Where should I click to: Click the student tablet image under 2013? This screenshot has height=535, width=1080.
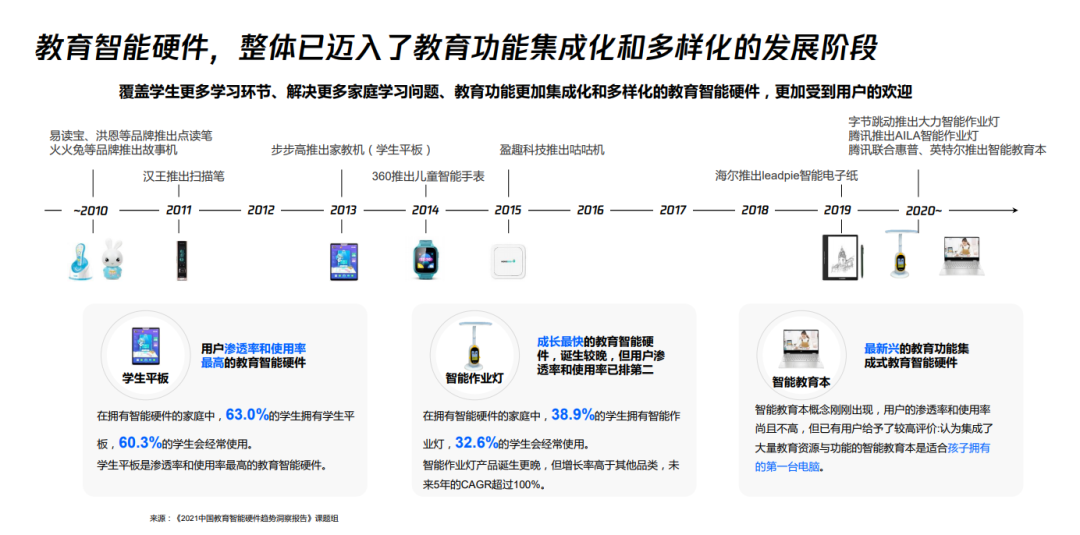point(344,261)
